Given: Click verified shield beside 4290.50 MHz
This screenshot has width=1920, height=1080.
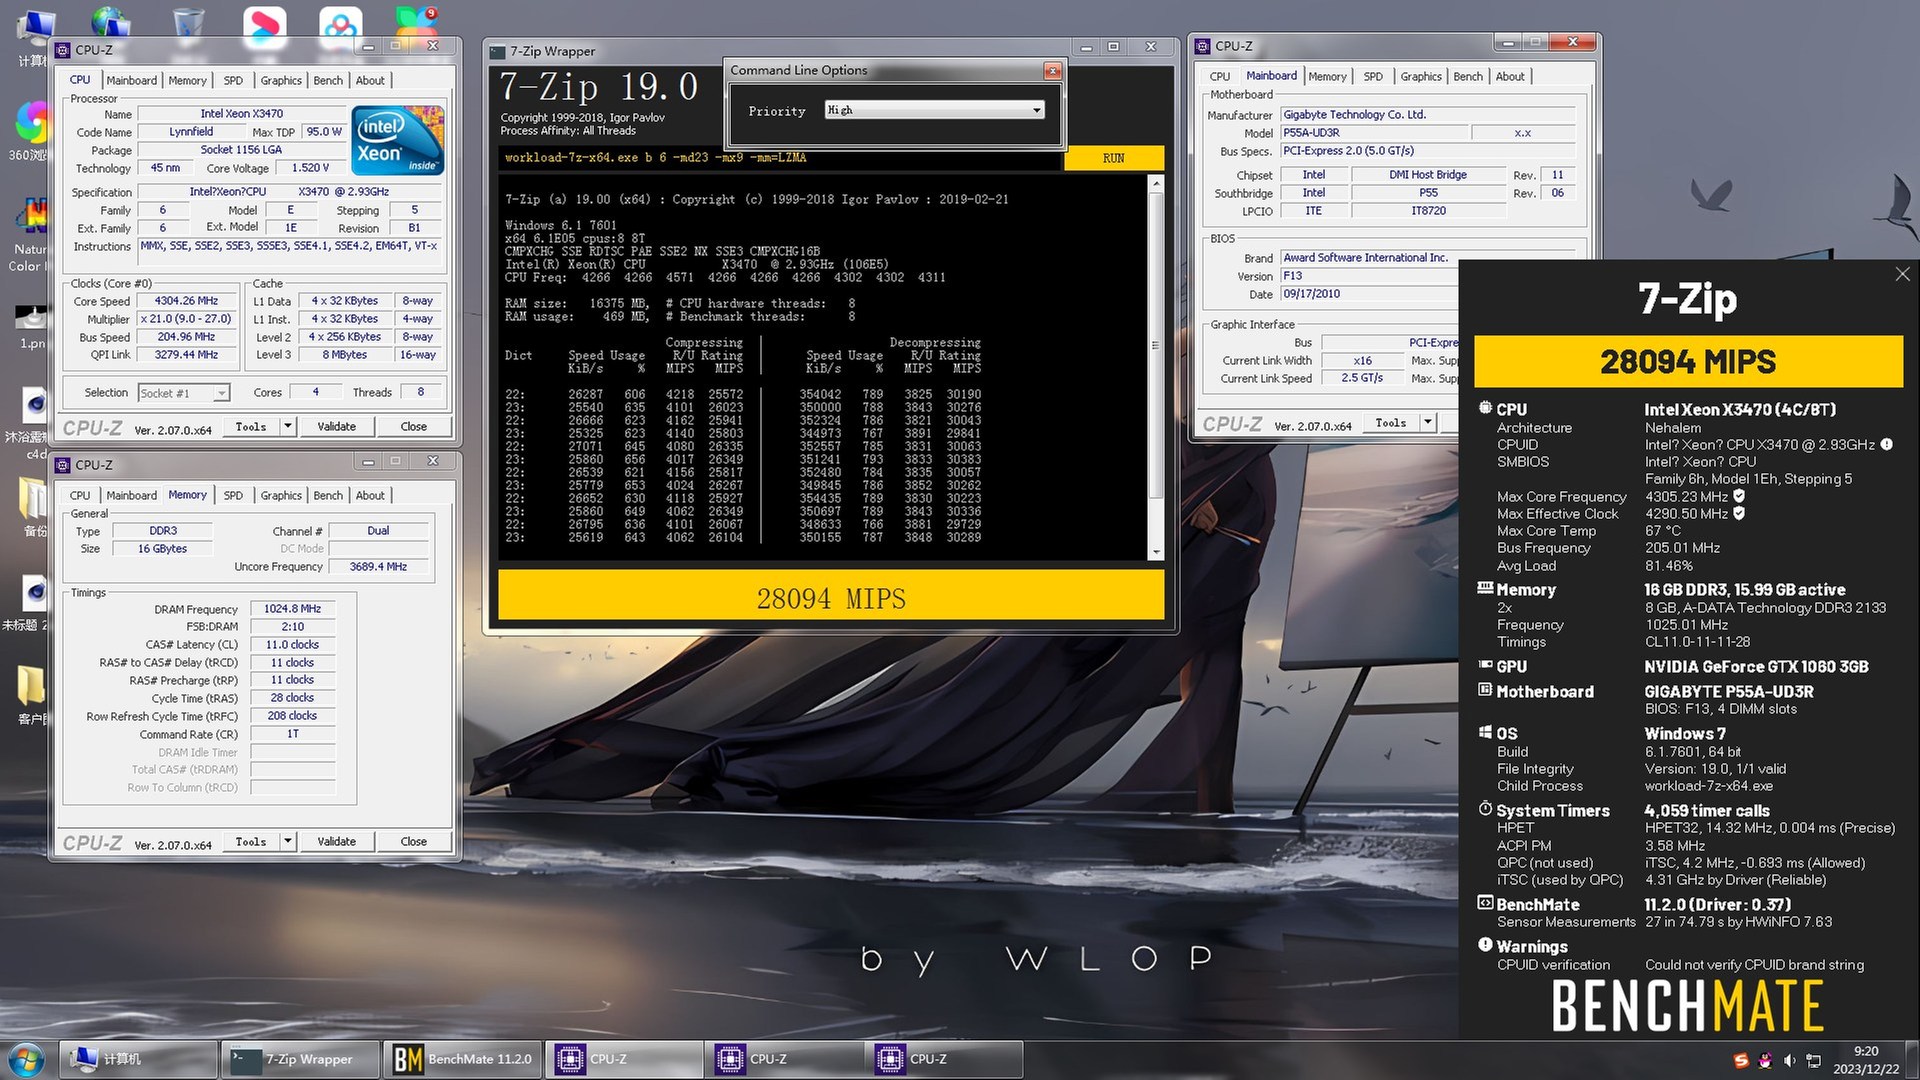Looking at the screenshot, I should 1739,513.
